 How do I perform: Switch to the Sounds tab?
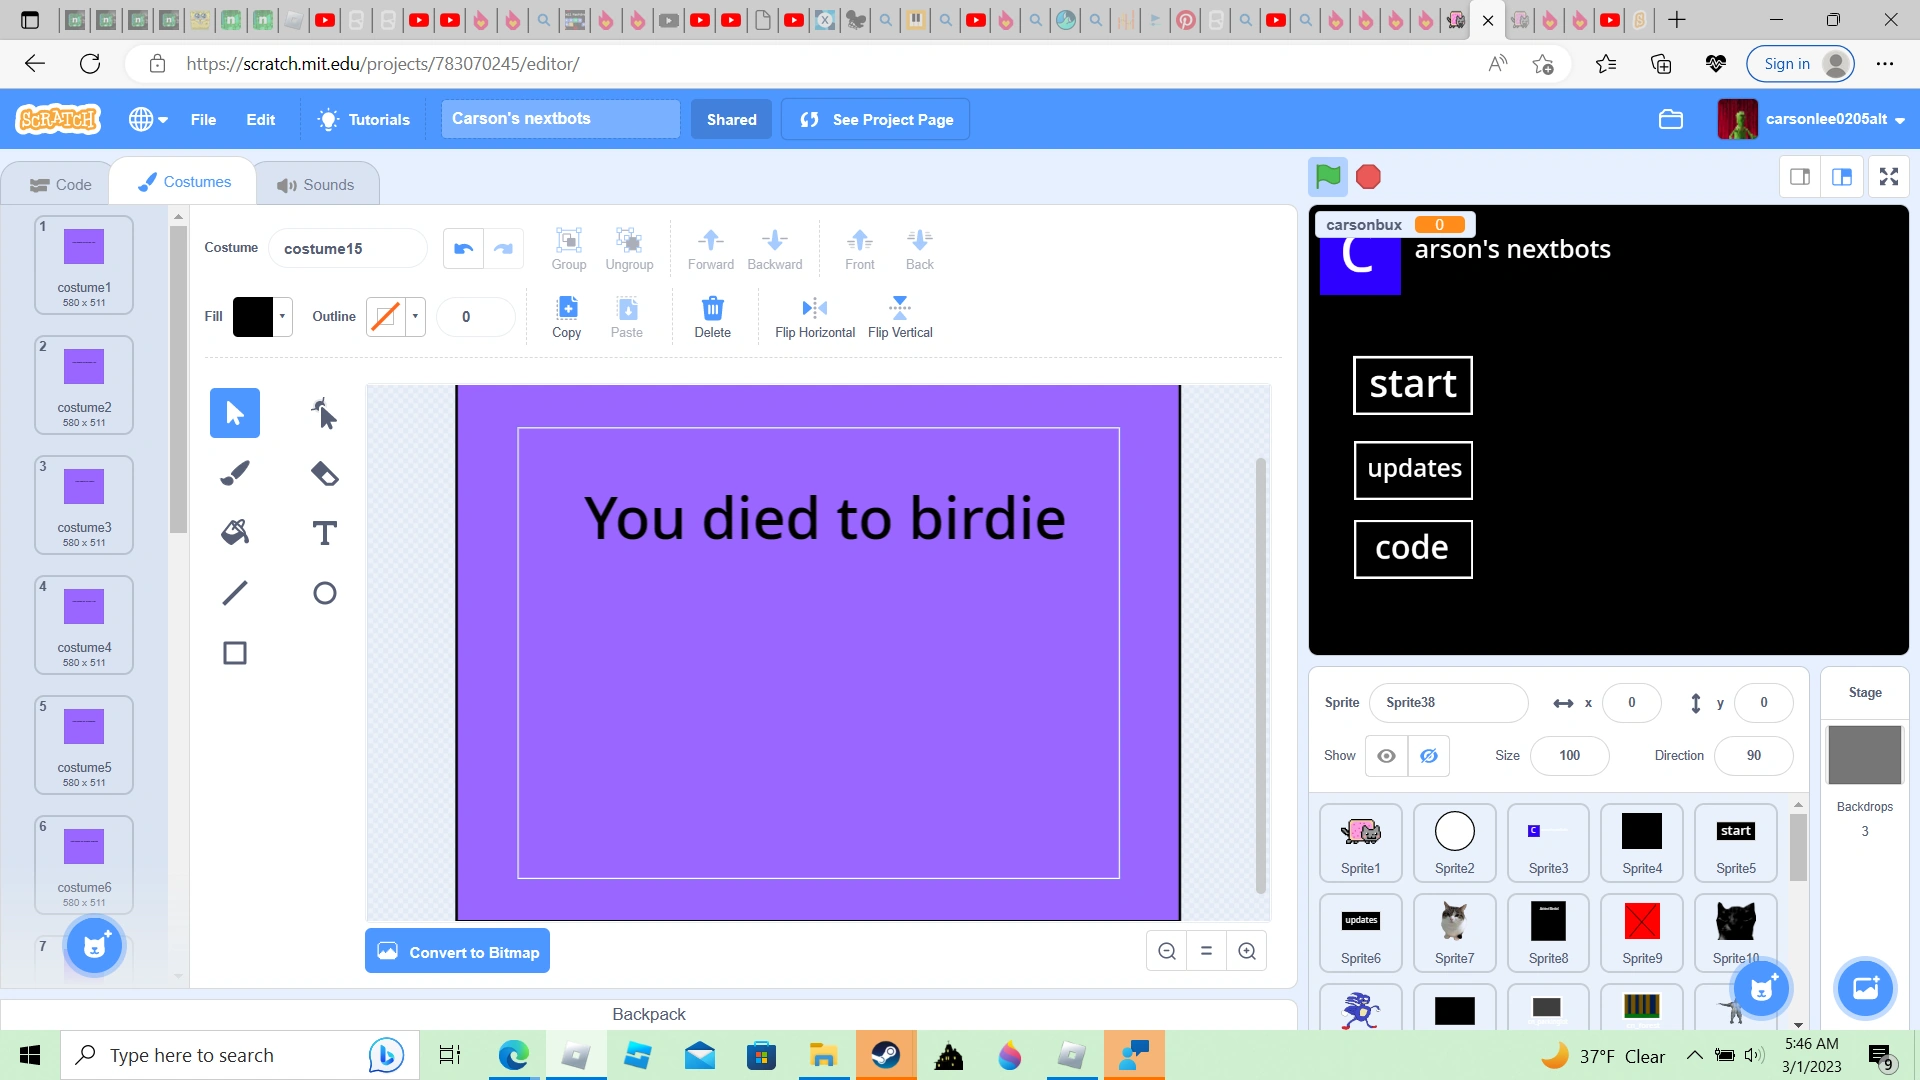pyautogui.click(x=316, y=185)
